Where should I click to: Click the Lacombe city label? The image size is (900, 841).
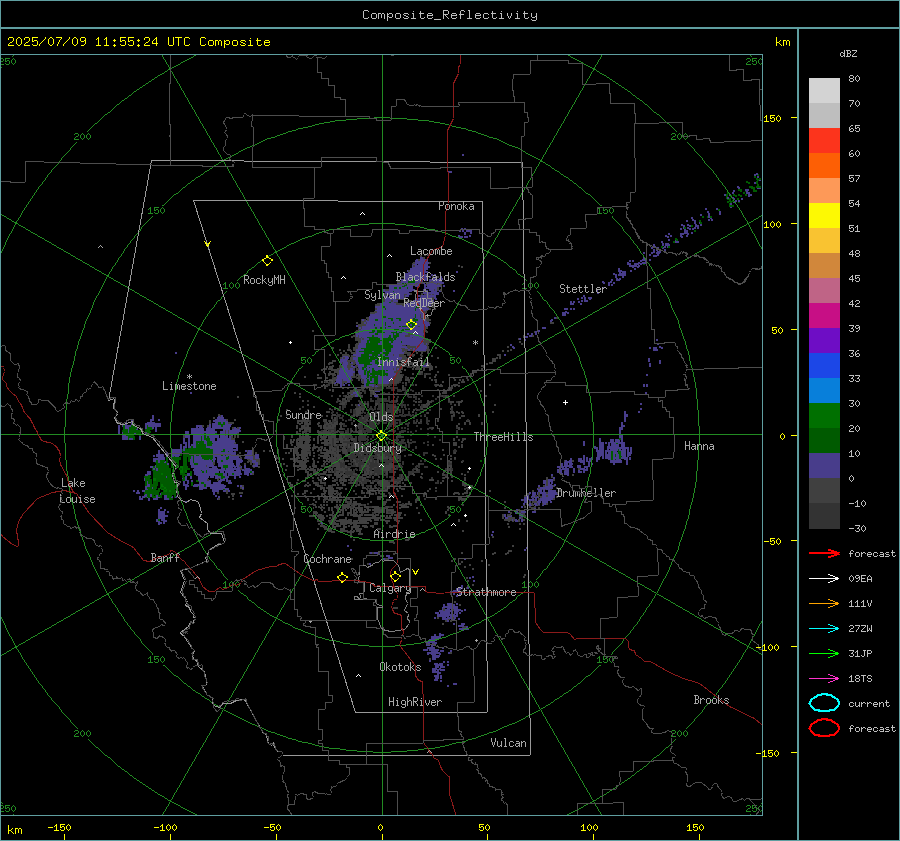click(431, 251)
